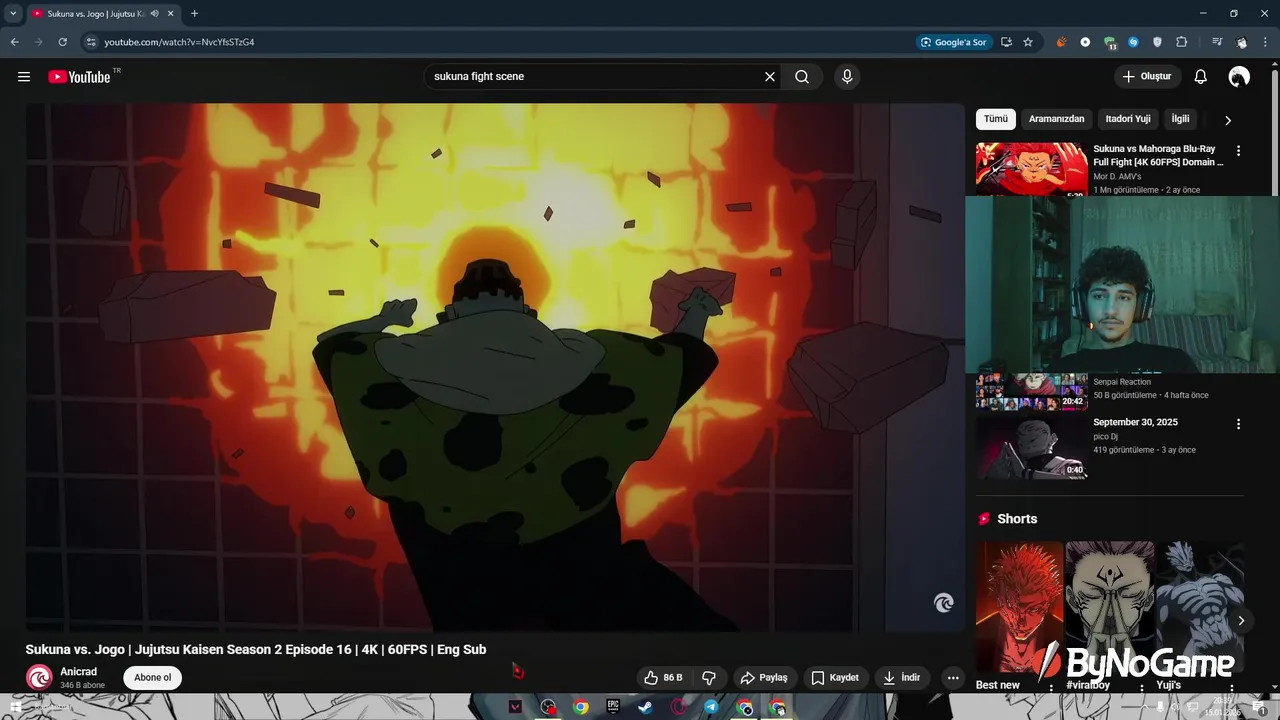
Task: View site information icon in address bar
Action: tap(91, 42)
